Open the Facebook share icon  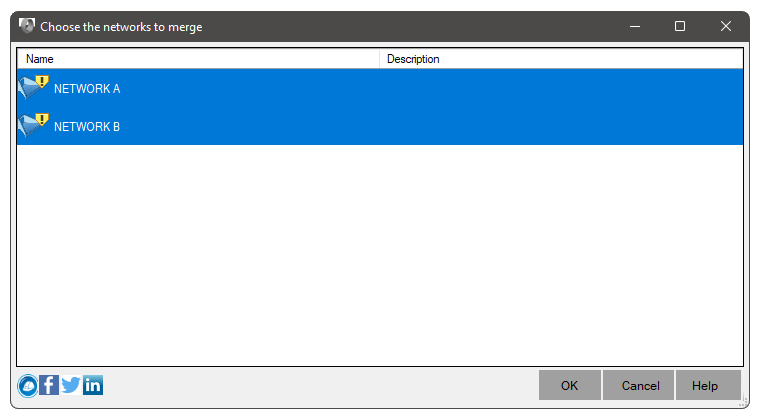[49, 386]
